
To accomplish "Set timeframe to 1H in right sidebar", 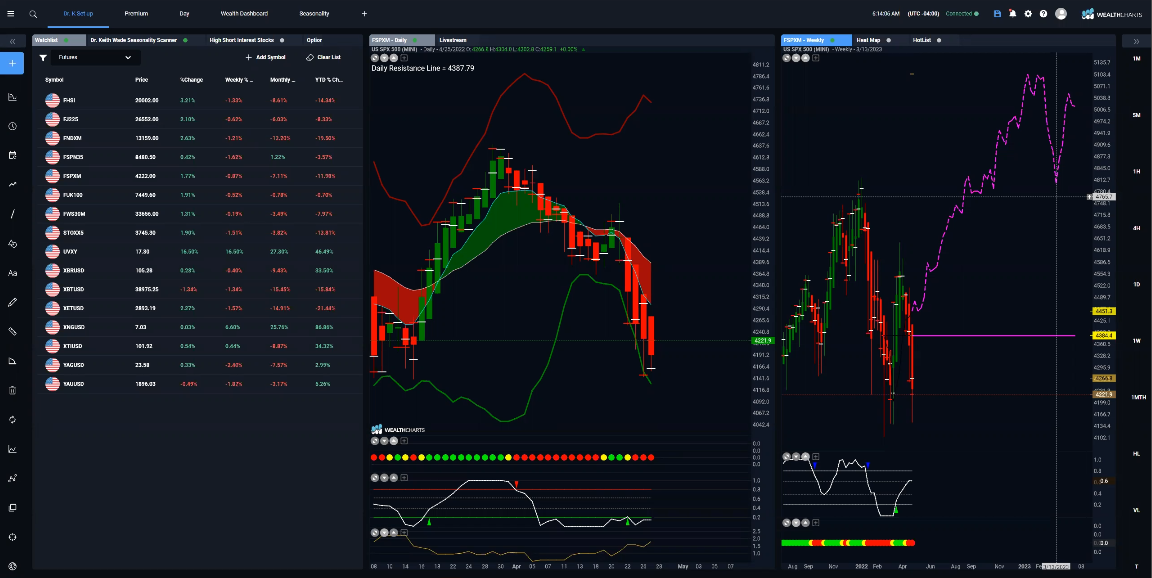I will pyautogui.click(x=1136, y=172).
